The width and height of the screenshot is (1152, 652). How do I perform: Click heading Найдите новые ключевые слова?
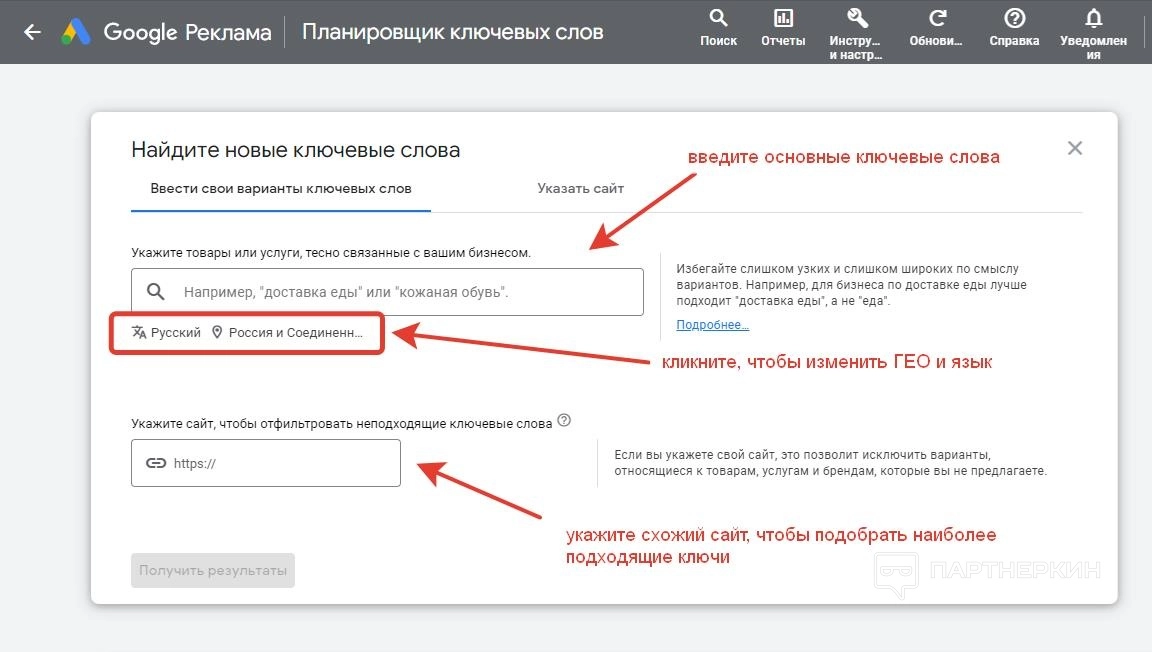point(295,150)
